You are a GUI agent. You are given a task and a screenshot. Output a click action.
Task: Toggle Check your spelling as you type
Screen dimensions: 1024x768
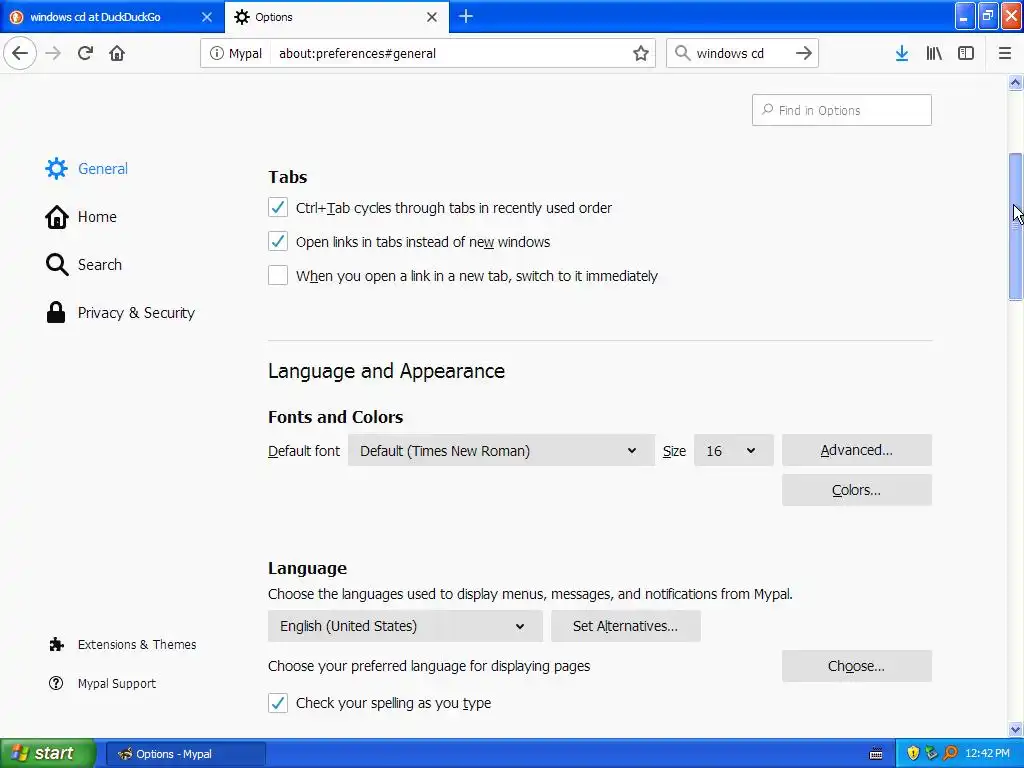[x=278, y=703]
